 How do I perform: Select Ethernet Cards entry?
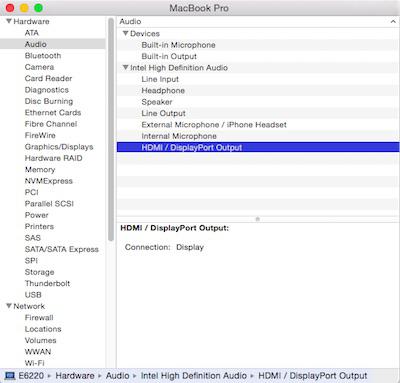(53, 113)
